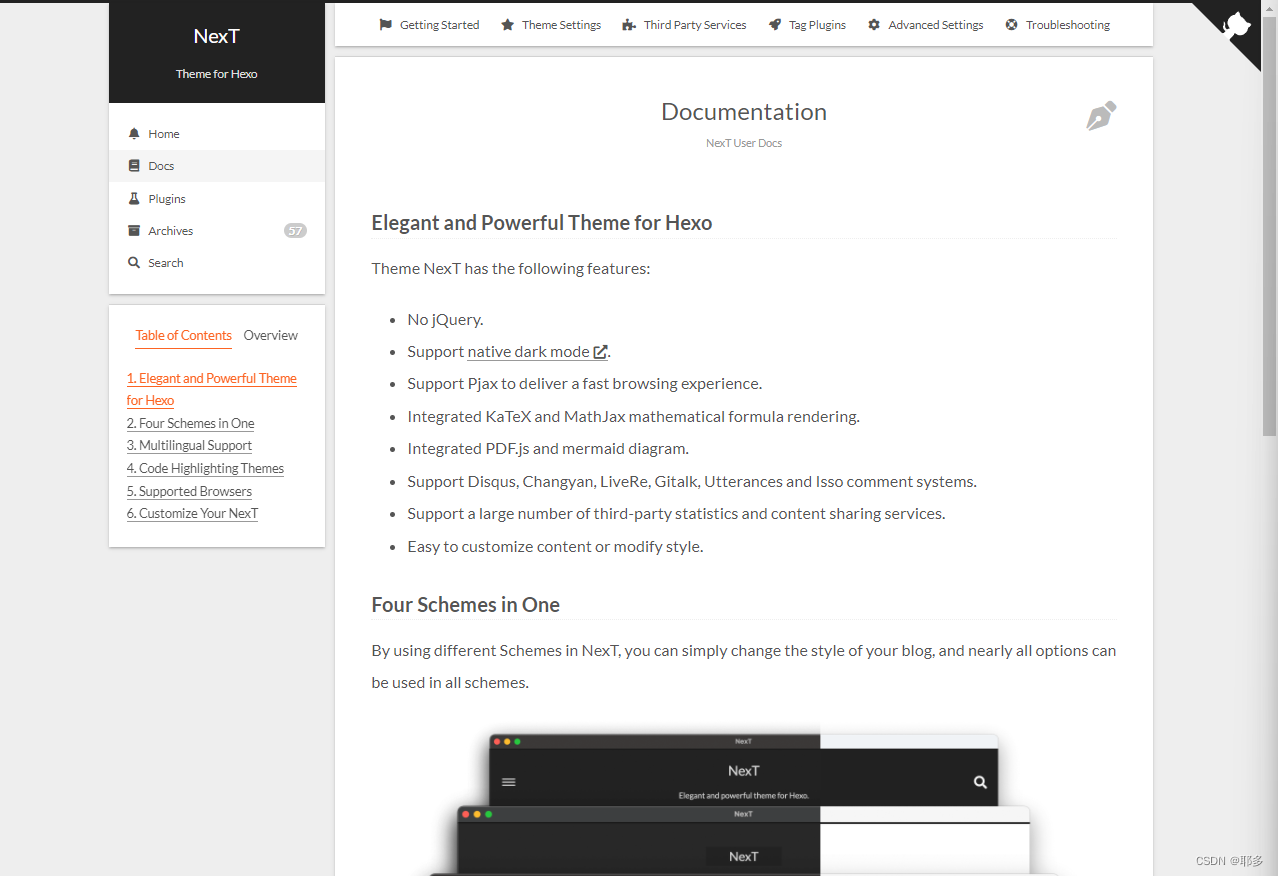Jump to Elegant and Powerful Theme for Hexo section
The width and height of the screenshot is (1278, 876).
[212, 389]
